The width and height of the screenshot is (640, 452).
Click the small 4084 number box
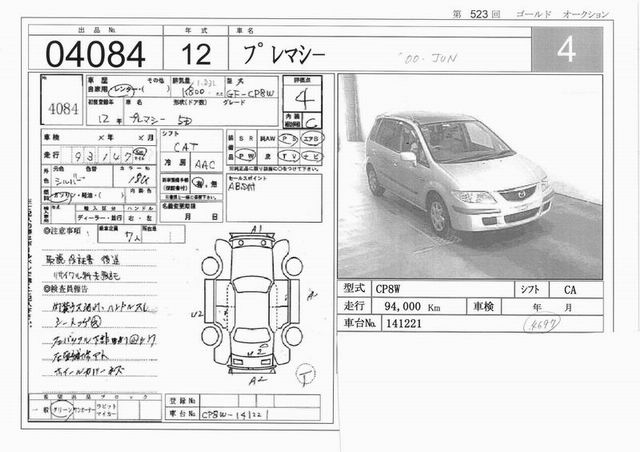[62, 100]
